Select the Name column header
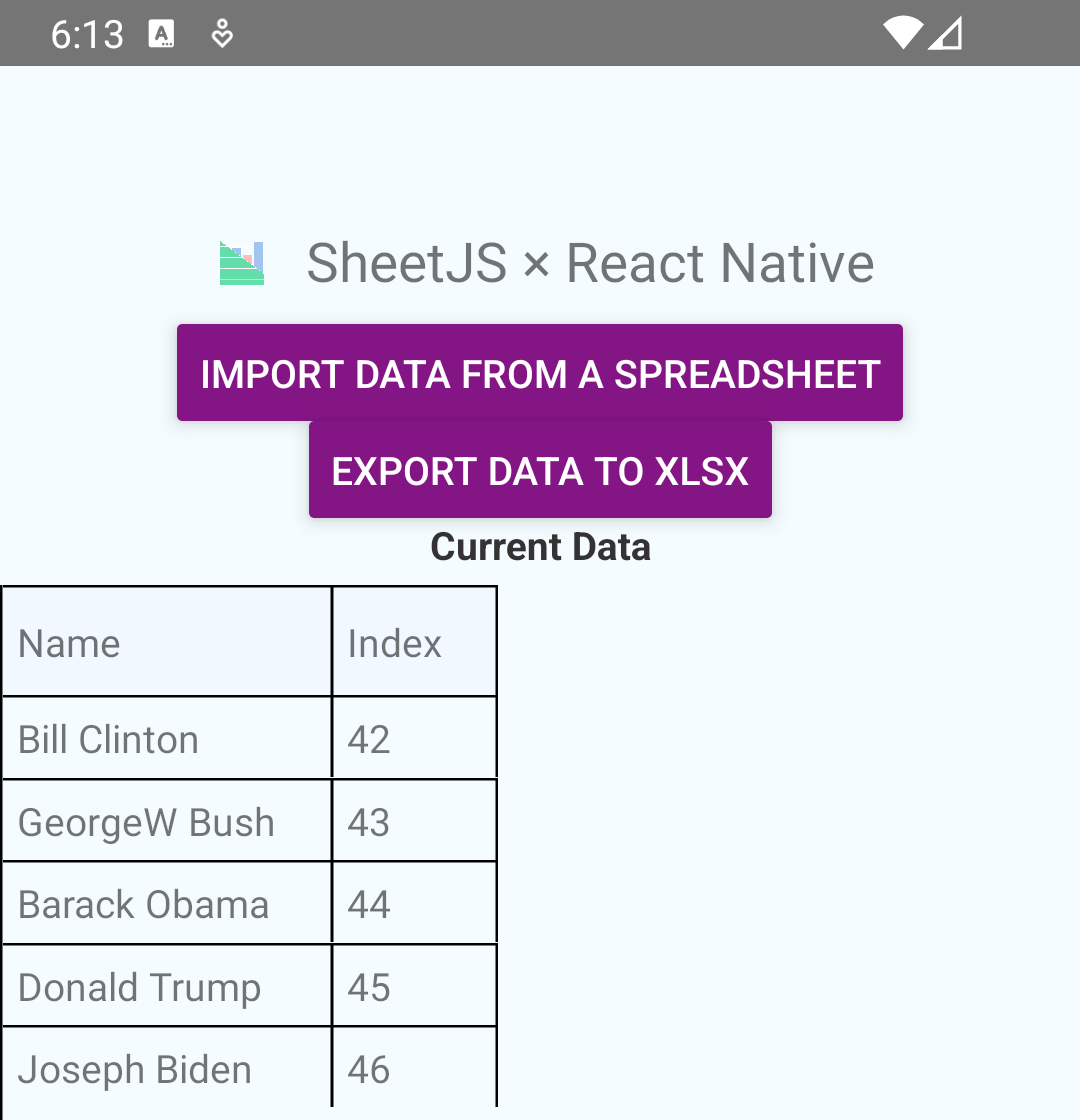This screenshot has height=1120, width=1080. tap(69, 643)
